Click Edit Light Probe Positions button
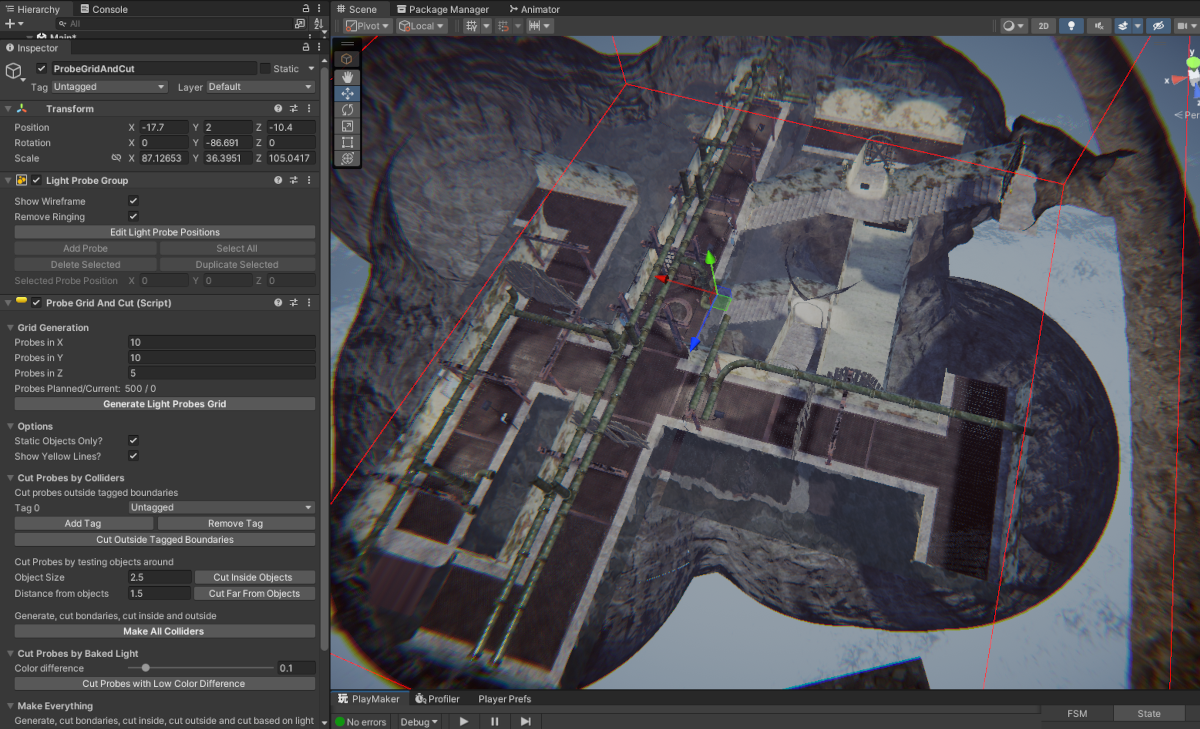Image resolution: width=1200 pixels, height=729 pixels. 165,232
